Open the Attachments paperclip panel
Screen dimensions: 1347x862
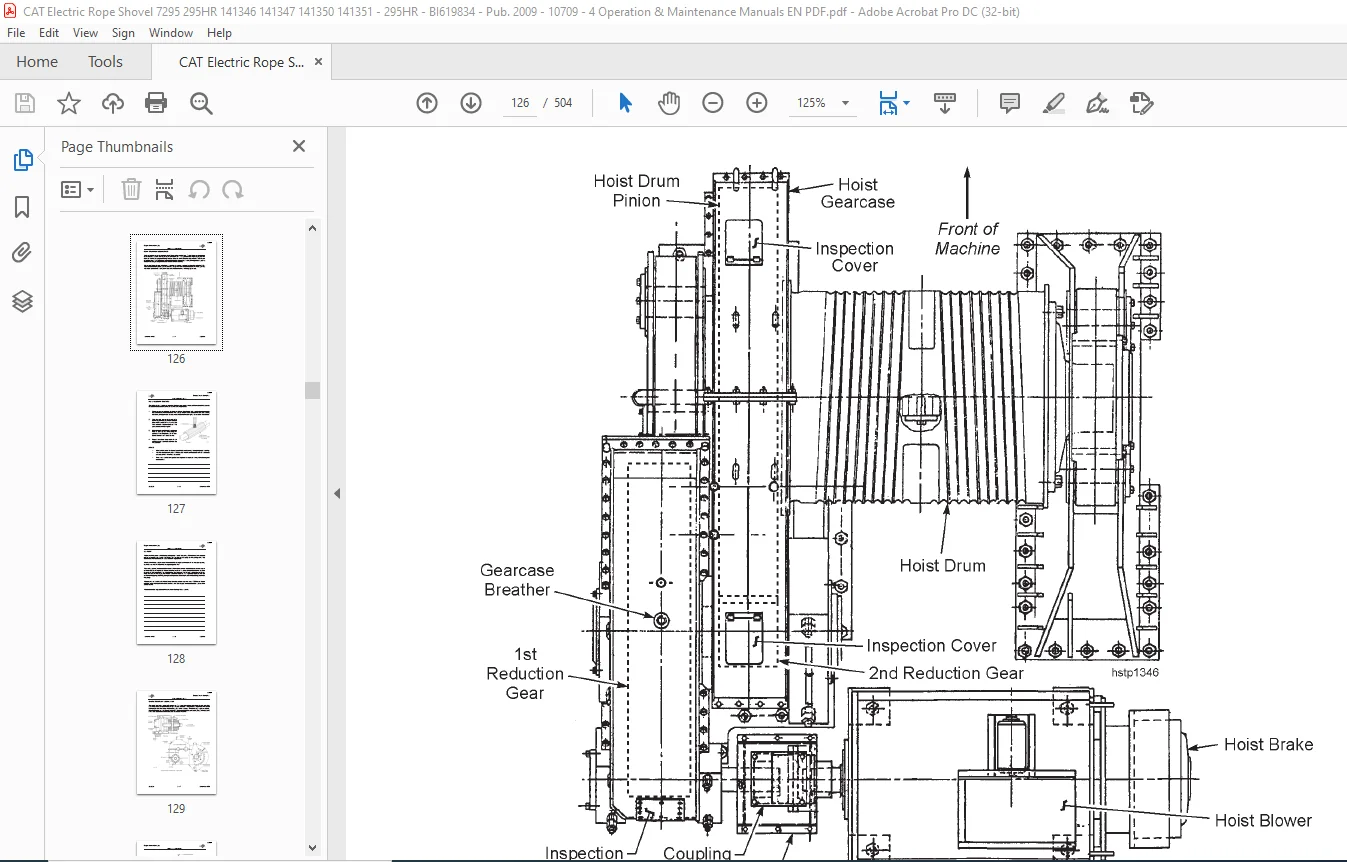pyautogui.click(x=22, y=253)
